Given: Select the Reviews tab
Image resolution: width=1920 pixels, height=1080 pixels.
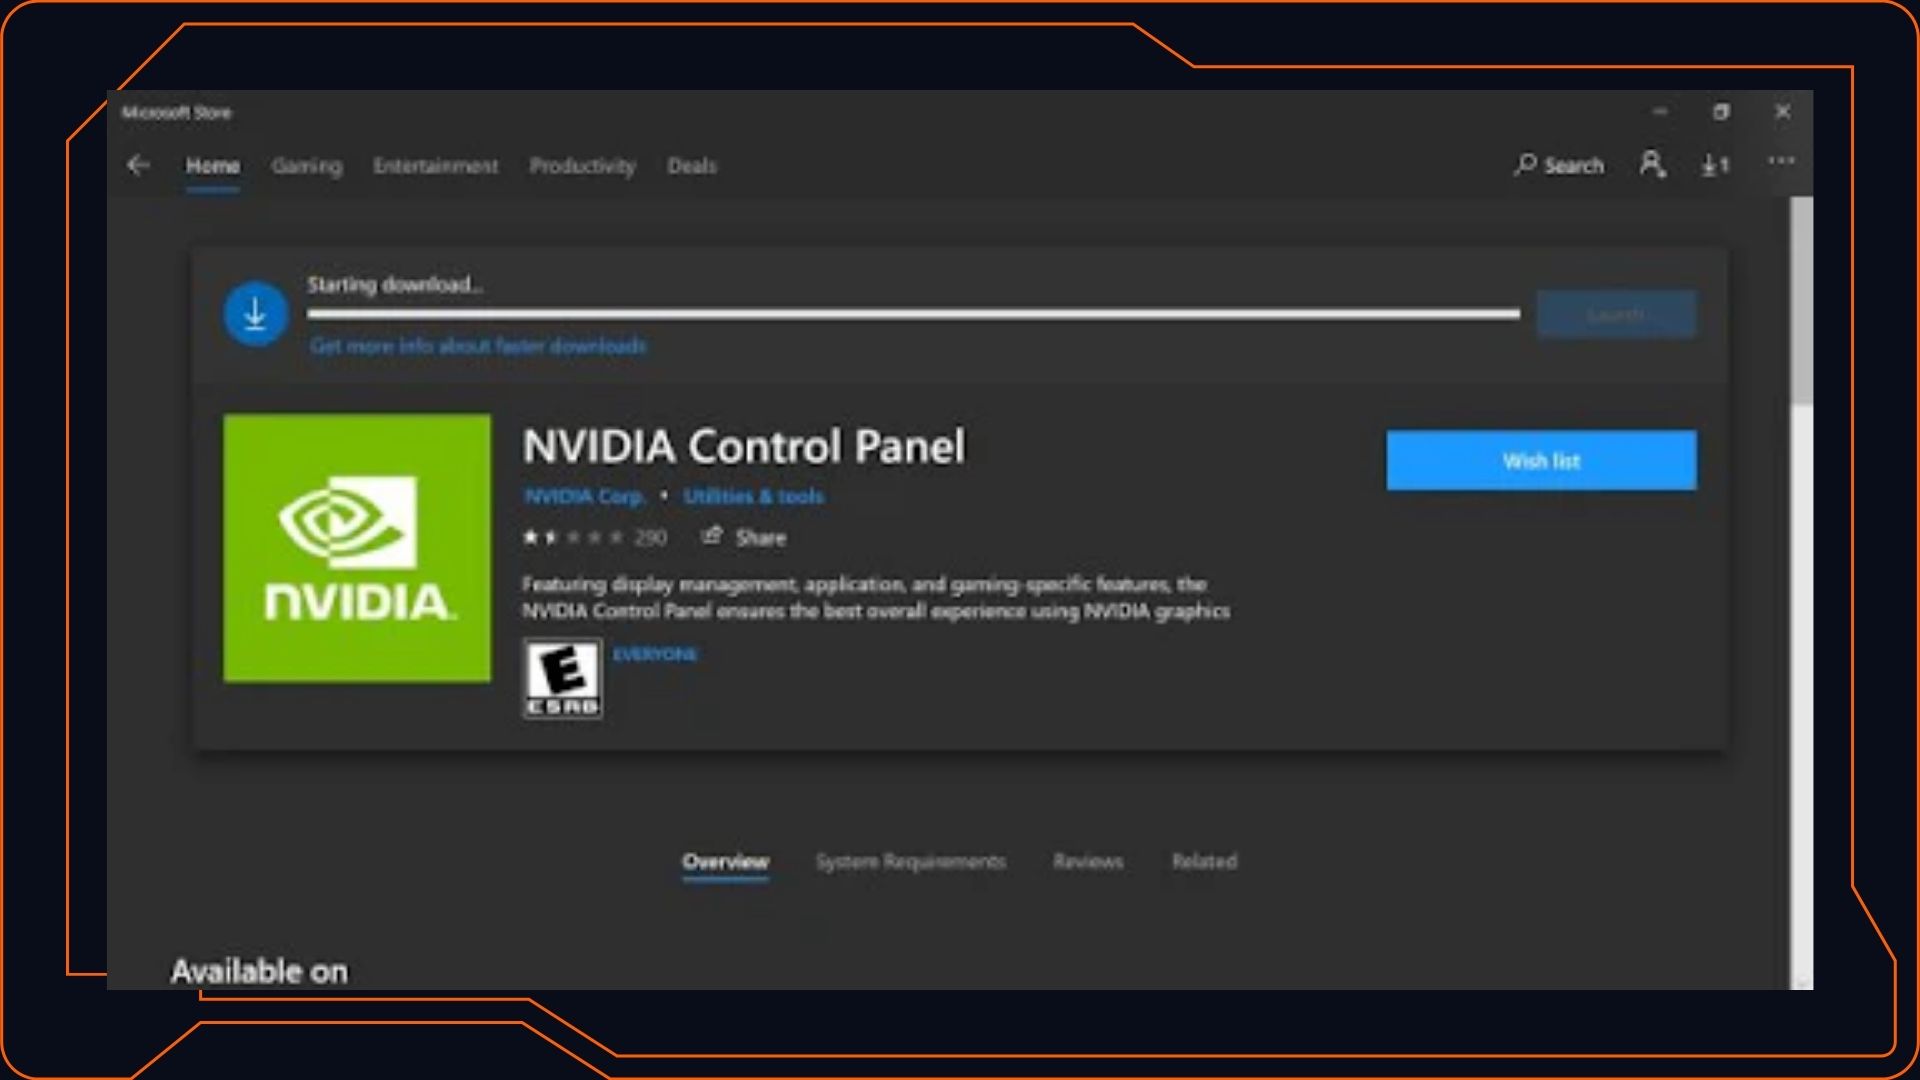Looking at the screenshot, I should 1088,861.
